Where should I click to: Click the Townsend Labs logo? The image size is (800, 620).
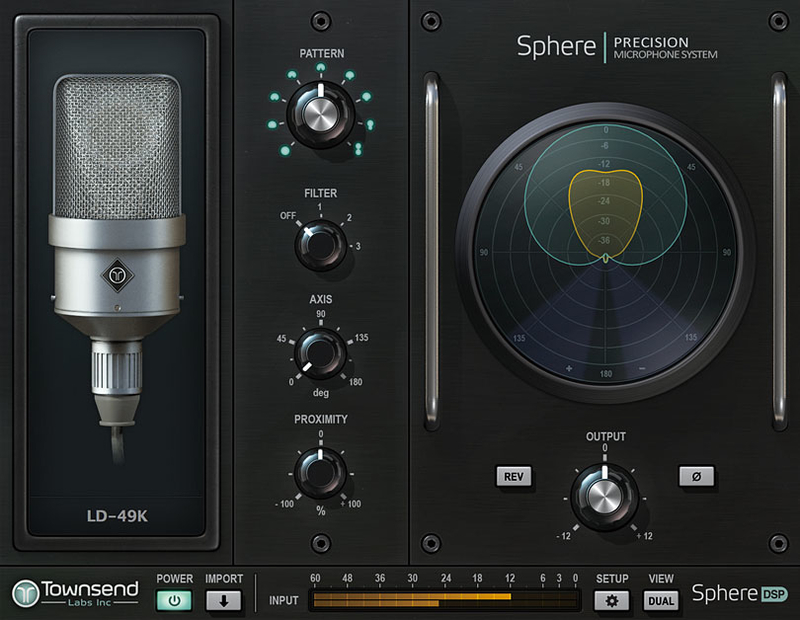pos(75,593)
